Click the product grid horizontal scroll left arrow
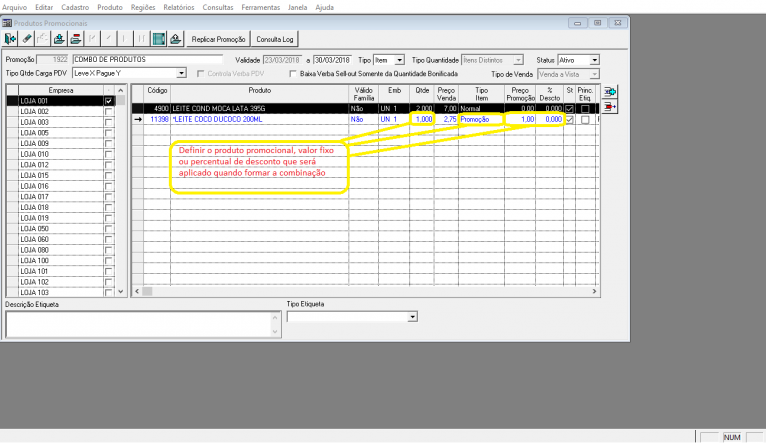Image resolution: width=766 pixels, height=443 pixels. coord(137,291)
